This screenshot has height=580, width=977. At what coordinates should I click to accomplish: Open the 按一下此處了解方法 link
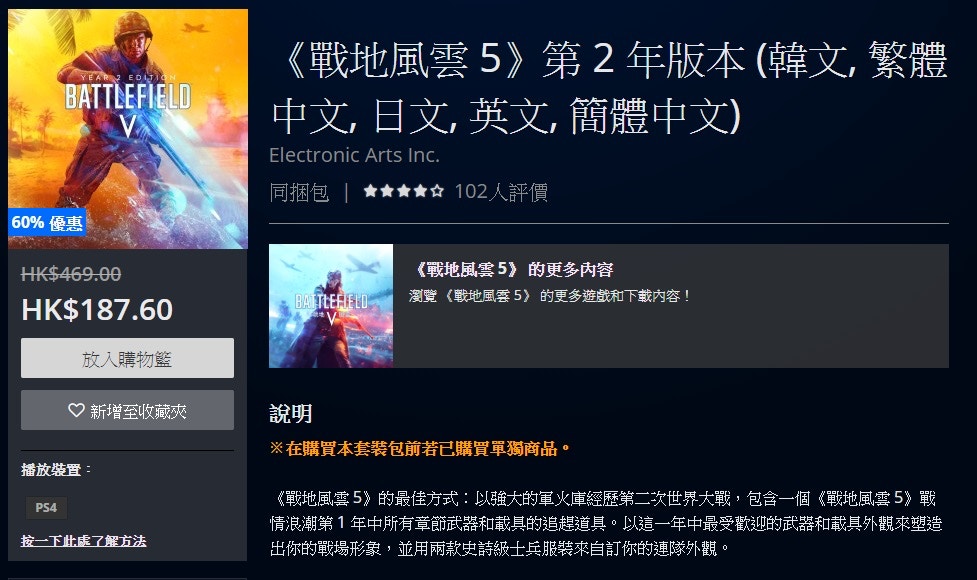click(83, 541)
